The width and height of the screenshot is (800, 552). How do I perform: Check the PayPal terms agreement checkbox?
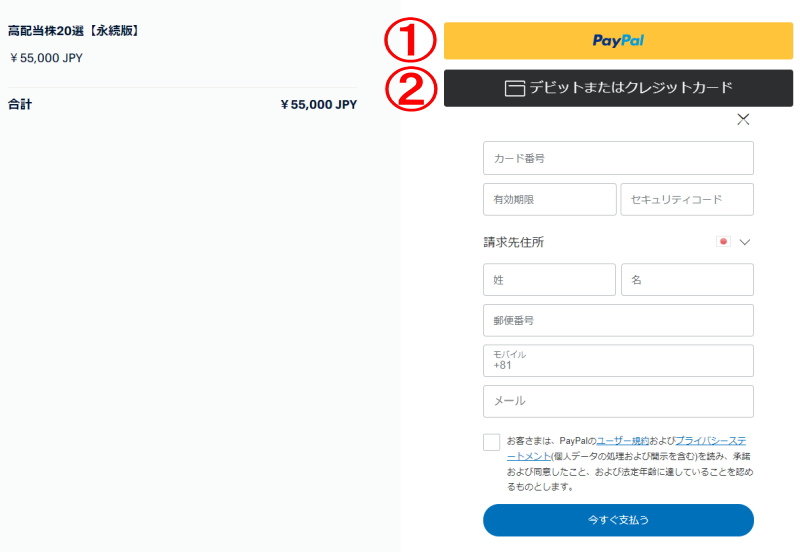click(x=491, y=442)
